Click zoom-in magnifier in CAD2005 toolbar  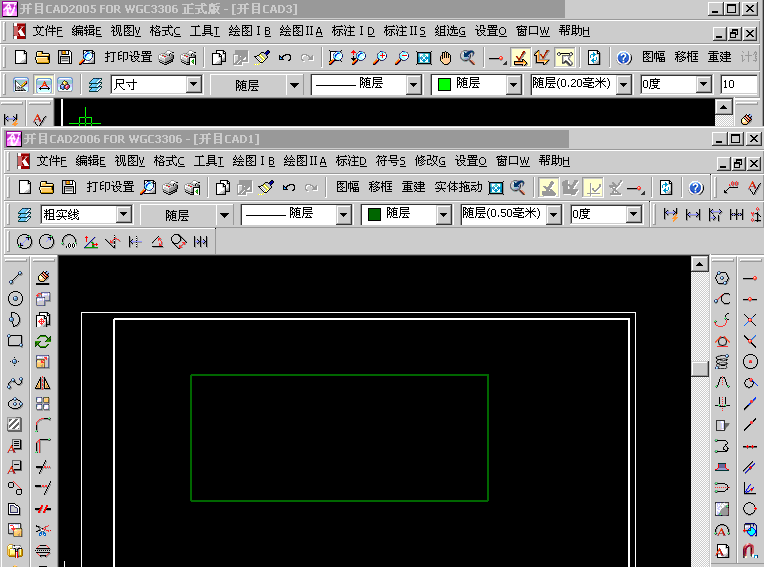[x=380, y=57]
